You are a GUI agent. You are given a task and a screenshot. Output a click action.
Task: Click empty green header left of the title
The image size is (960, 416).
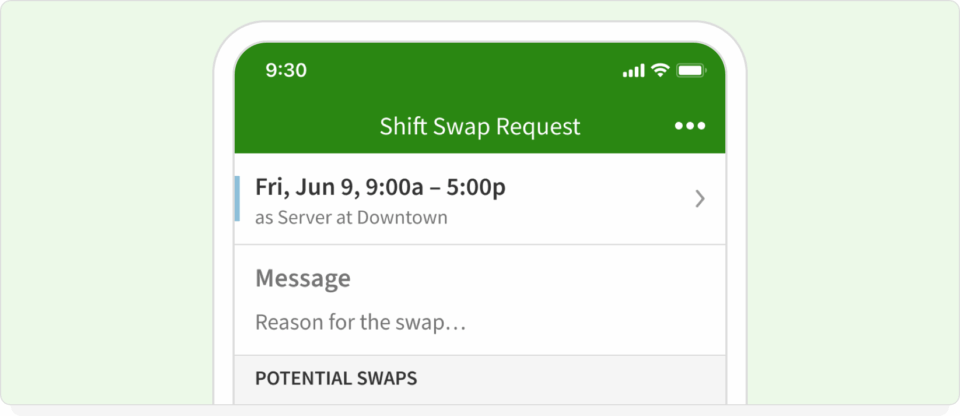pyautogui.click(x=300, y=127)
